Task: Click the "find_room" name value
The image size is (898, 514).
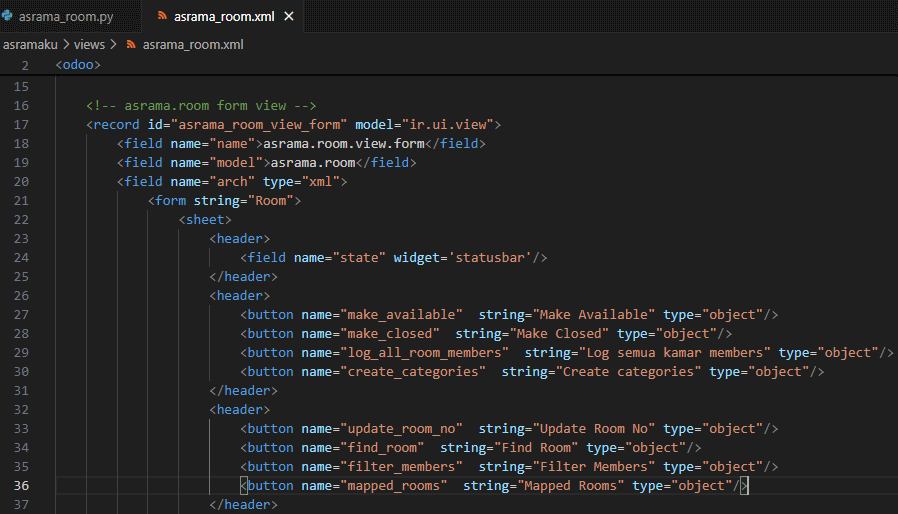Action: pos(382,448)
